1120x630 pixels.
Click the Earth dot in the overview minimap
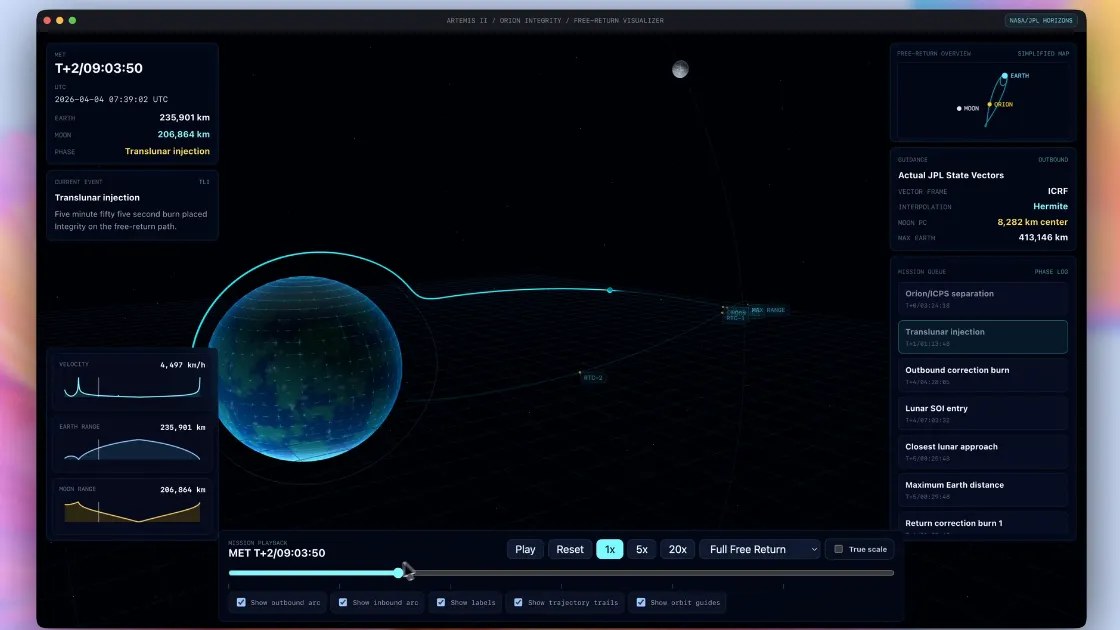pyautogui.click(x=1005, y=76)
